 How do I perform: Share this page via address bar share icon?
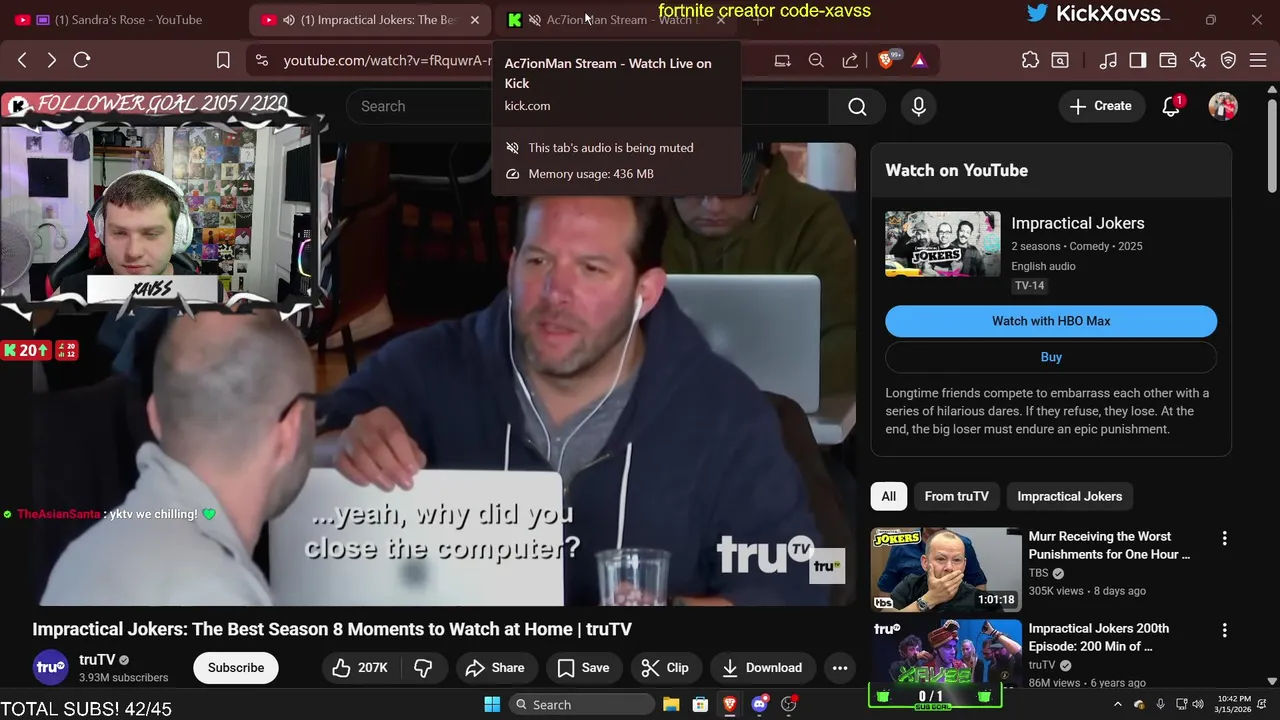coord(850,60)
